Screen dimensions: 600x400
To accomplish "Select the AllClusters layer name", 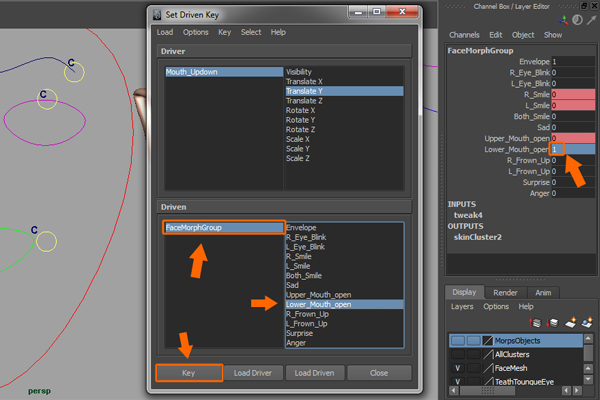I will [x=512, y=354].
